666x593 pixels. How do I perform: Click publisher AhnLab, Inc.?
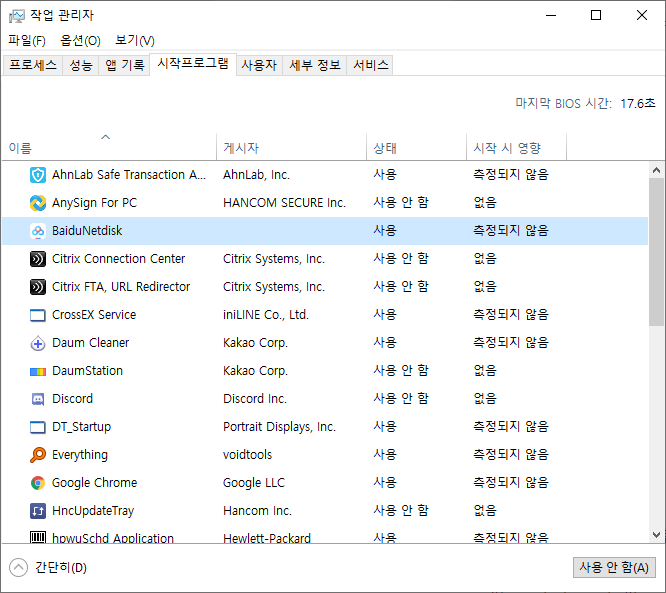click(257, 175)
